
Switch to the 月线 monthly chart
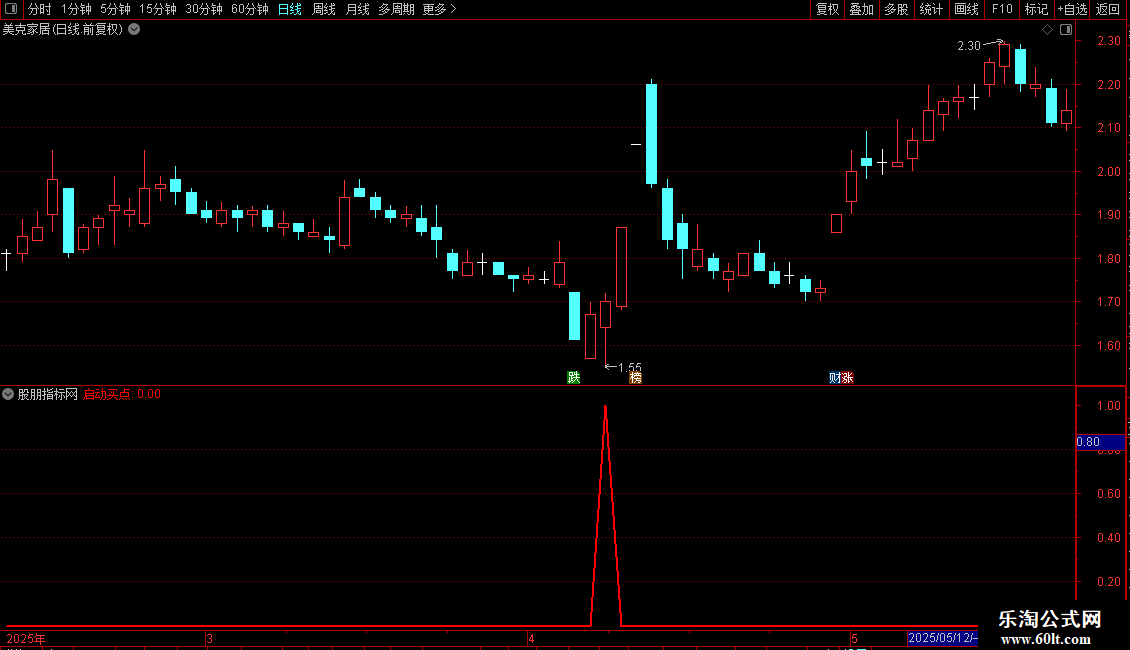(x=357, y=9)
